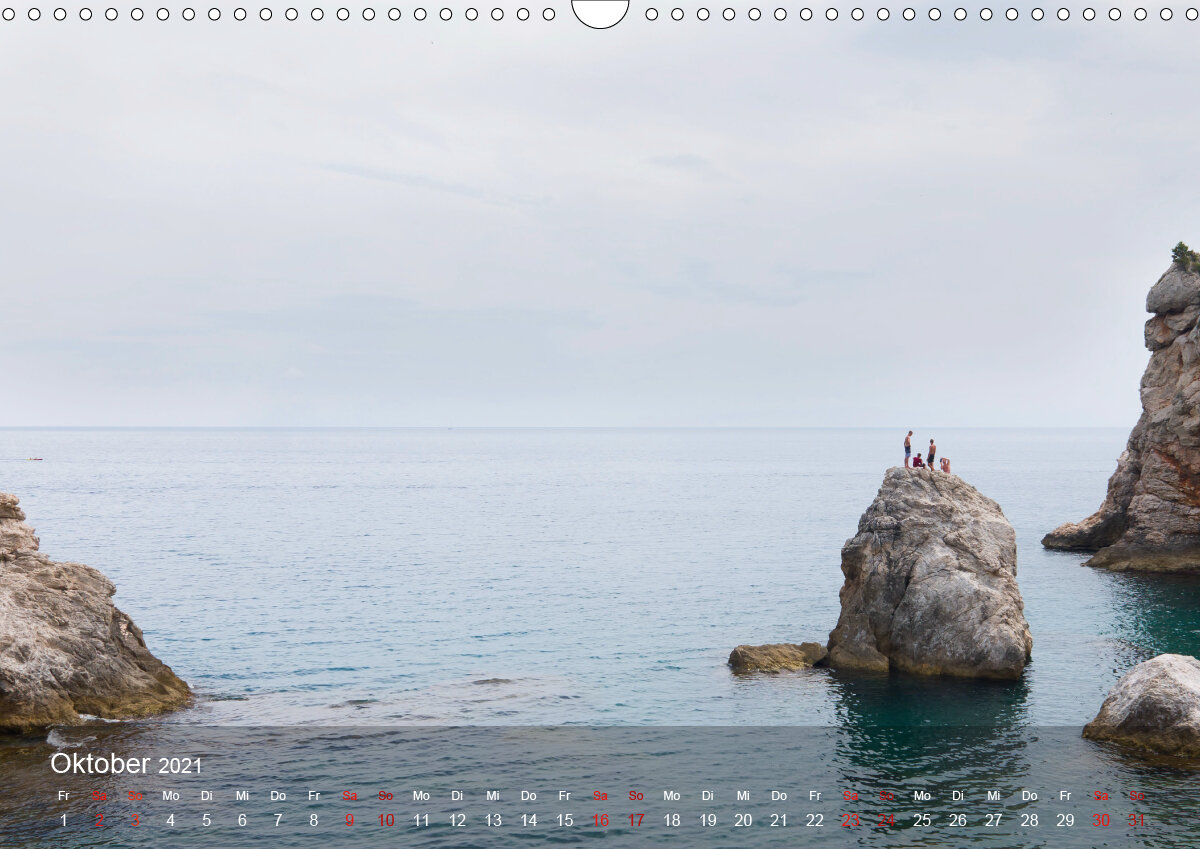Viewport: 1200px width, 849px height.
Task: Select date 15 in the calendar
Action: (x=564, y=820)
